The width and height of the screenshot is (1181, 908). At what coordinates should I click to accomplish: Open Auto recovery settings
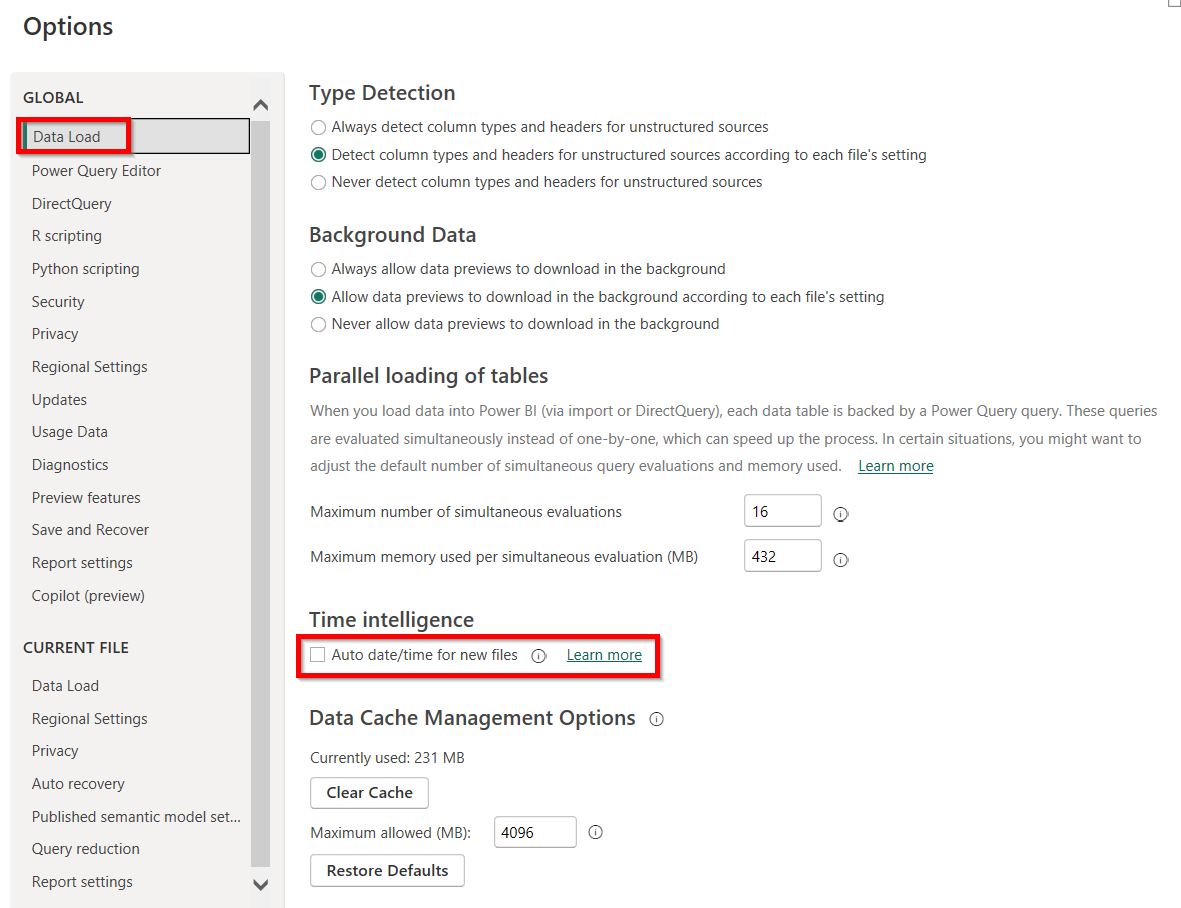78,784
